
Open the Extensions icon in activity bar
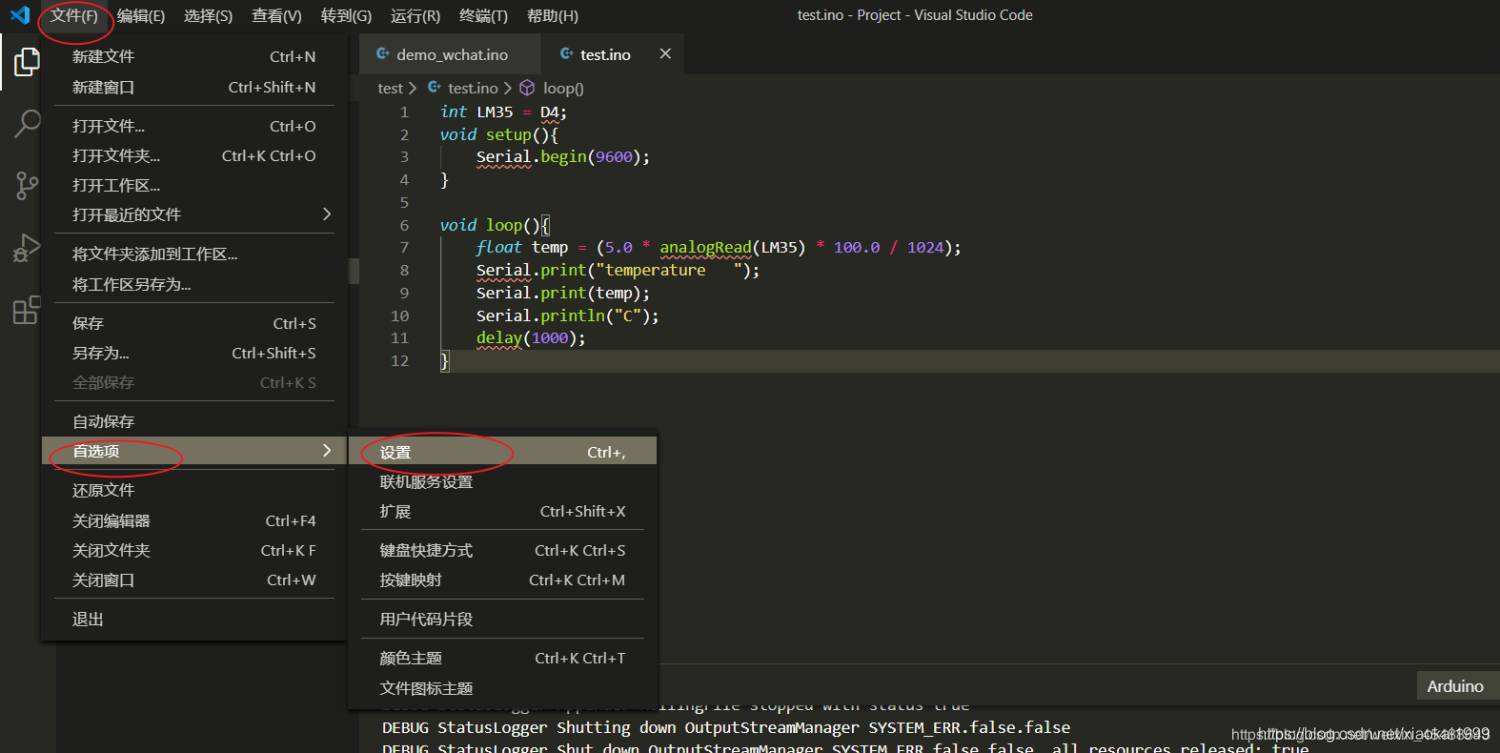click(27, 310)
